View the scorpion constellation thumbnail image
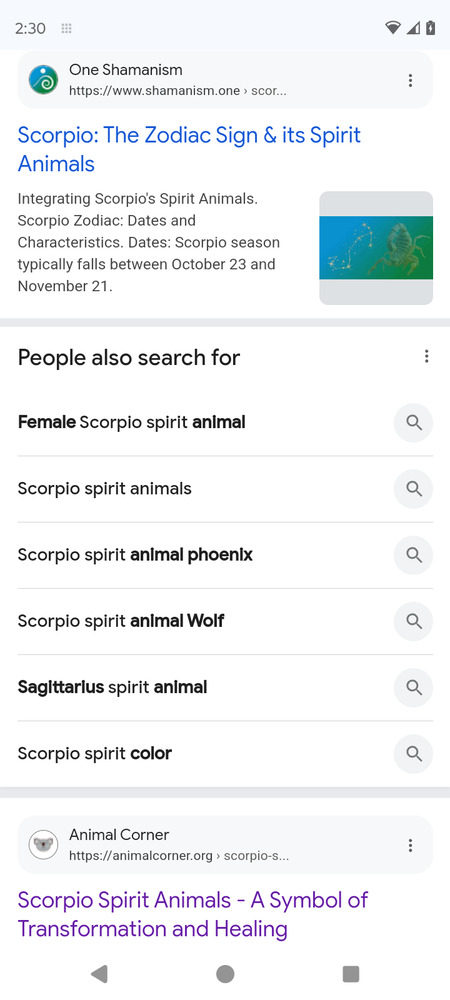Screen dimensions: 450x1000 [376, 248]
